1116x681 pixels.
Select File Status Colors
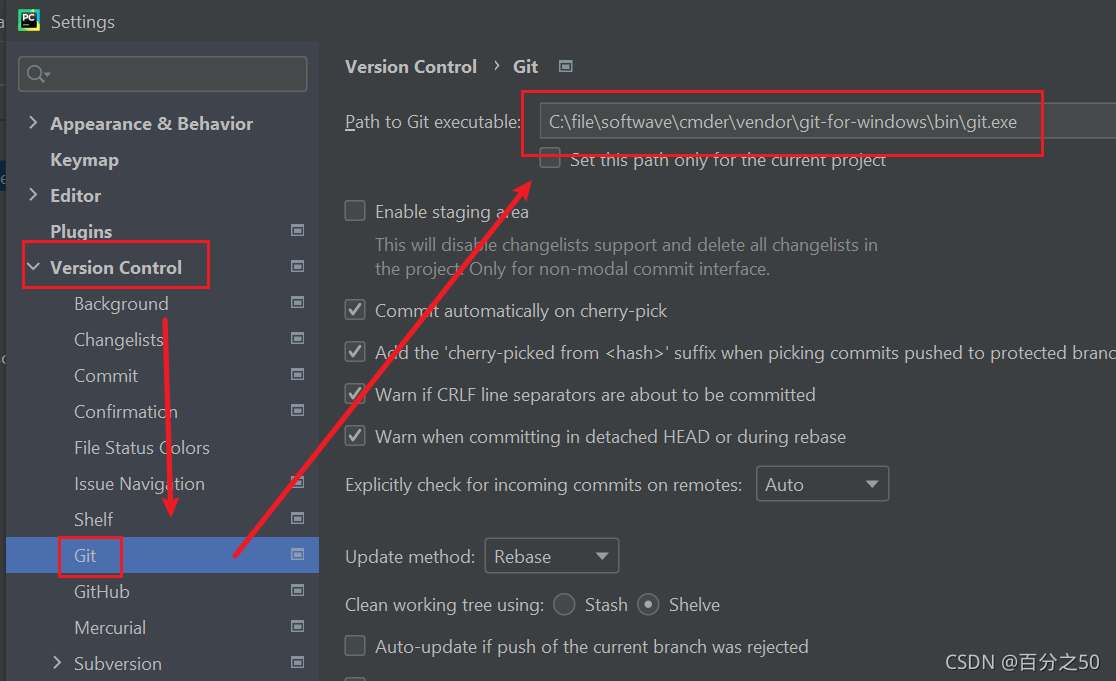point(142,448)
